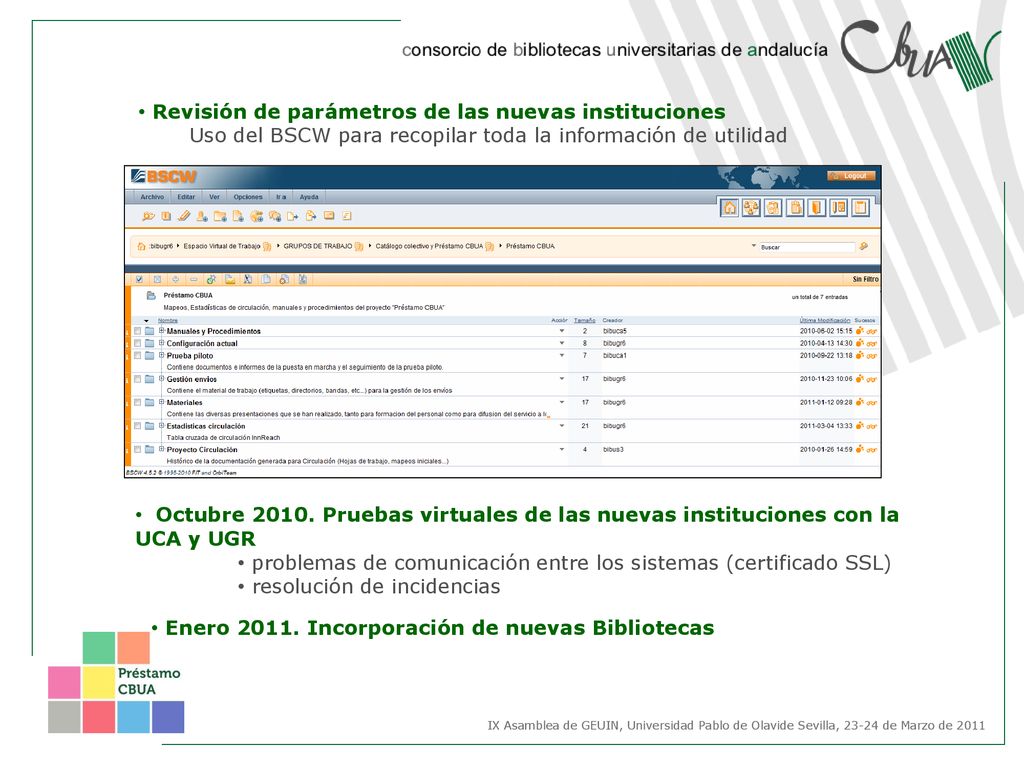Tick the Gestión envíos checkbox
Image resolution: width=1024 pixels, height=768 pixels.
click(x=137, y=379)
